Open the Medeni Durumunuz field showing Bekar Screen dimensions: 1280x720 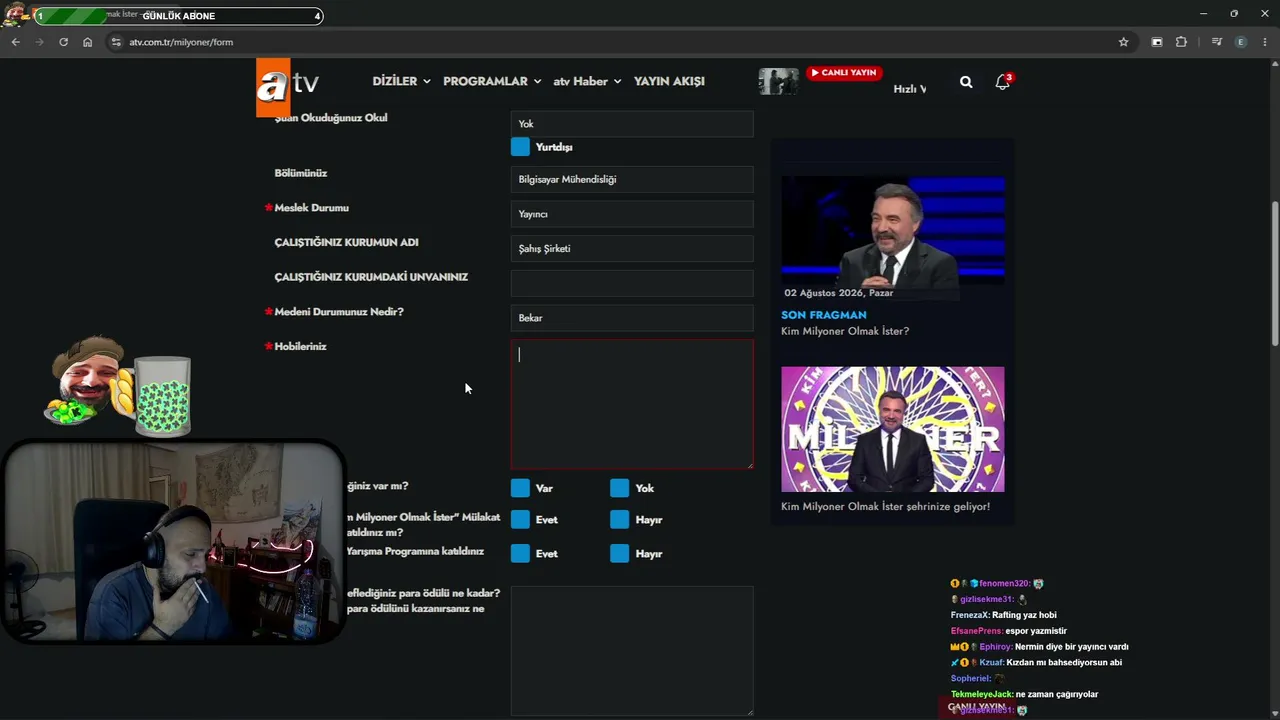pyautogui.click(x=632, y=318)
